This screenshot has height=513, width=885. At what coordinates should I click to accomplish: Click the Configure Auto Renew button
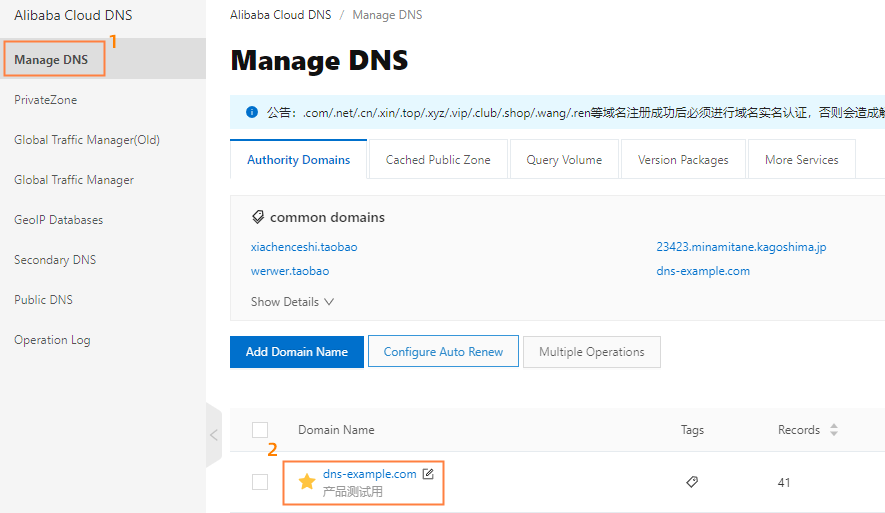tap(443, 352)
